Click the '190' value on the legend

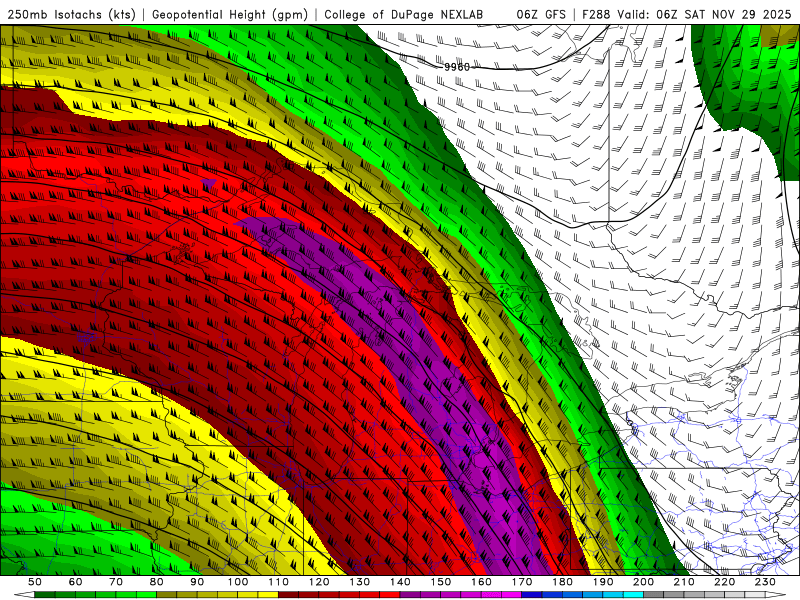[x=603, y=582]
